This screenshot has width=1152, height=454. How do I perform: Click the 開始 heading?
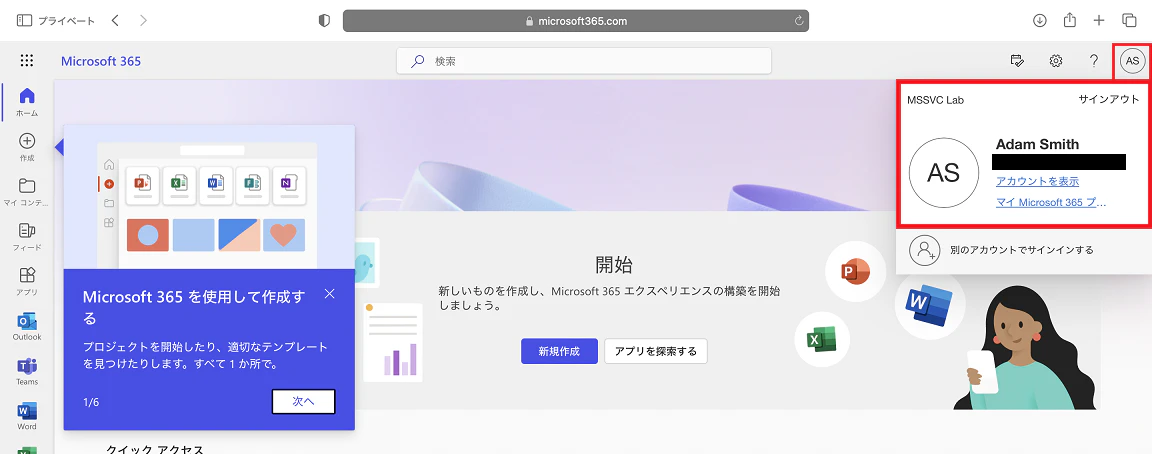coord(613,264)
